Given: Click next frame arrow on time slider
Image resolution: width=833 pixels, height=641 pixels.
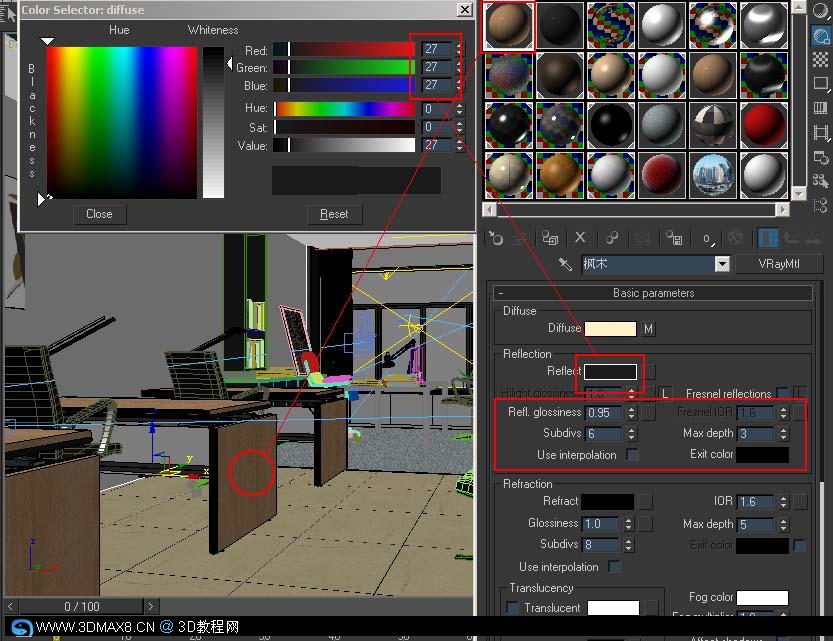Looking at the screenshot, I should point(151,606).
